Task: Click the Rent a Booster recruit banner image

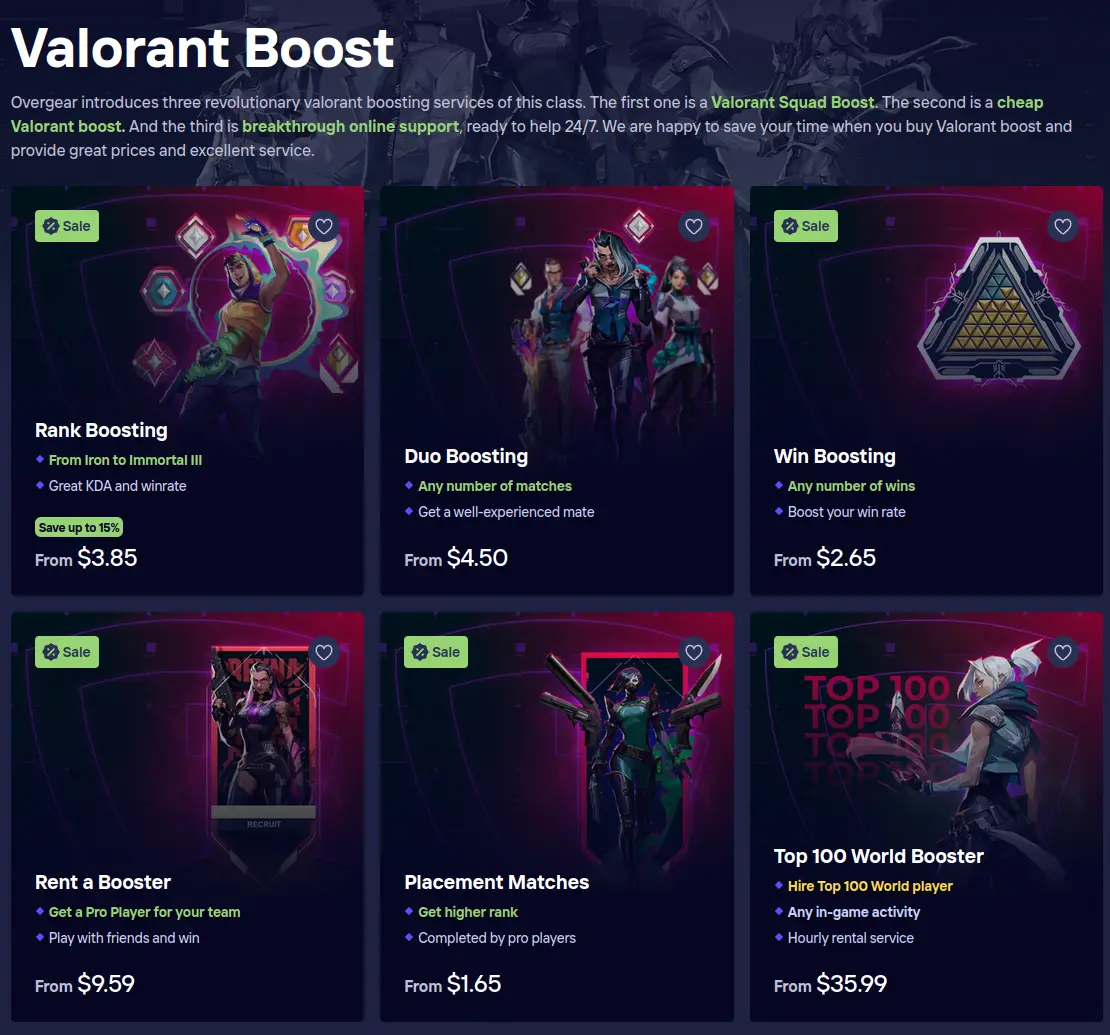Action: [263, 757]
